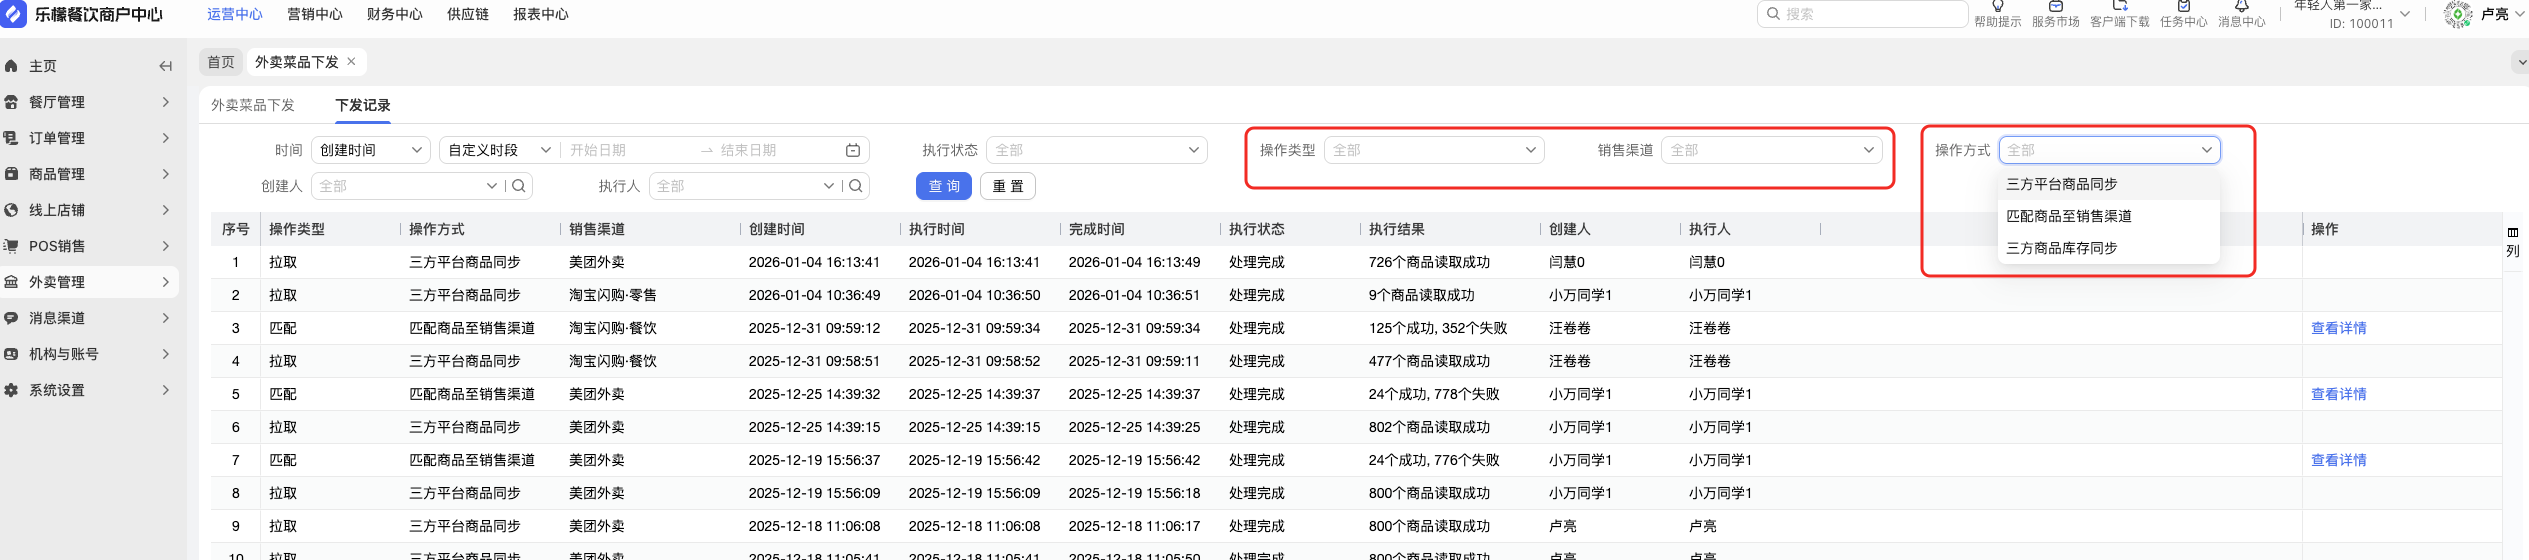The width and height of the screenshot is (2529, 560).
Task: Click the 线上店铺 globe icon
Action: [x=11, y=210]
